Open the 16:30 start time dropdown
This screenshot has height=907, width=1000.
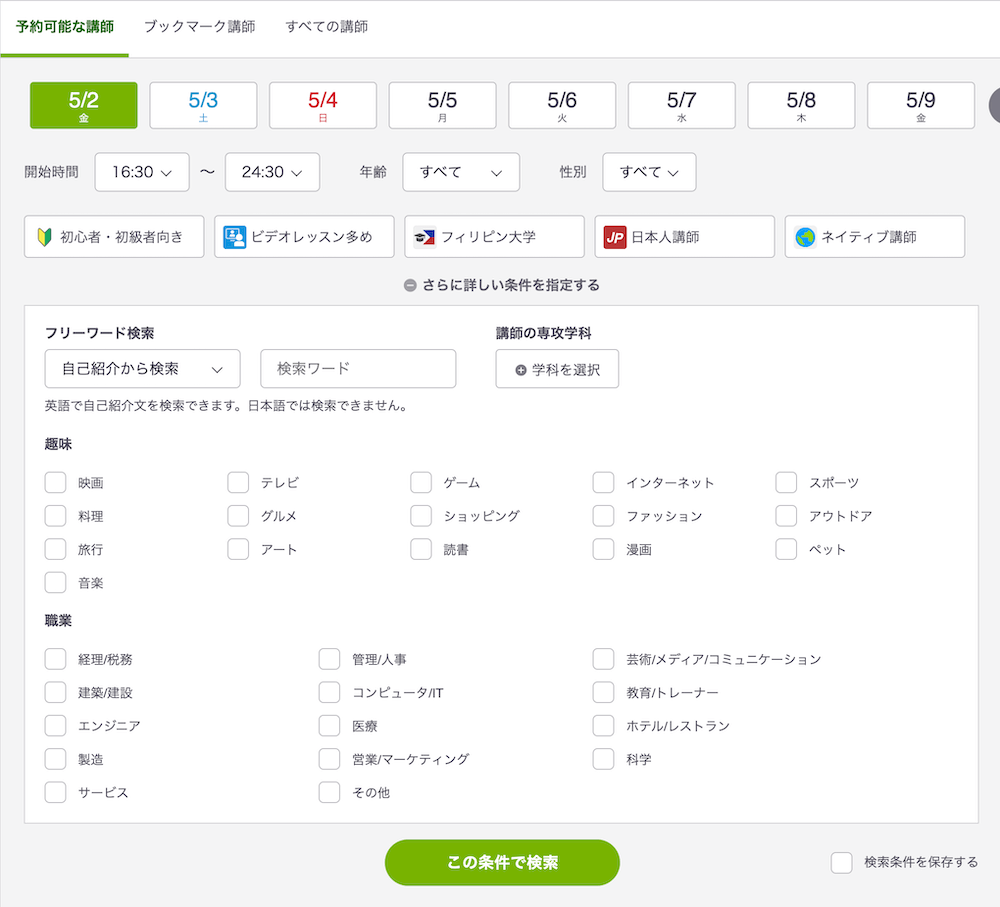coord(142,172)
